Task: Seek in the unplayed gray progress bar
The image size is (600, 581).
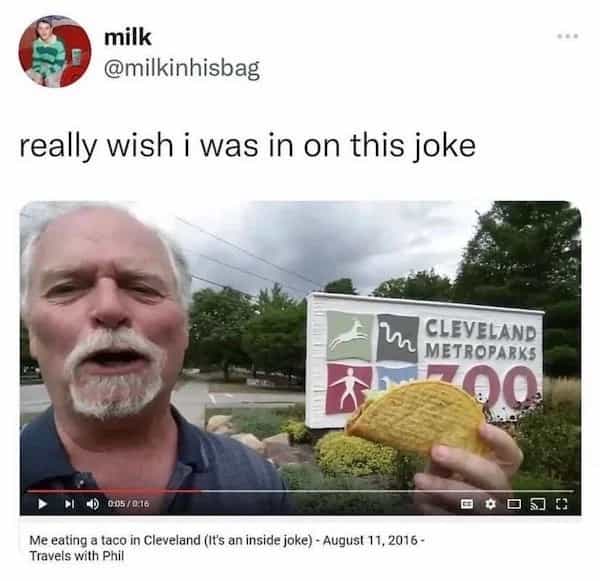Action: pyautogui.click(x=386, y=490)
